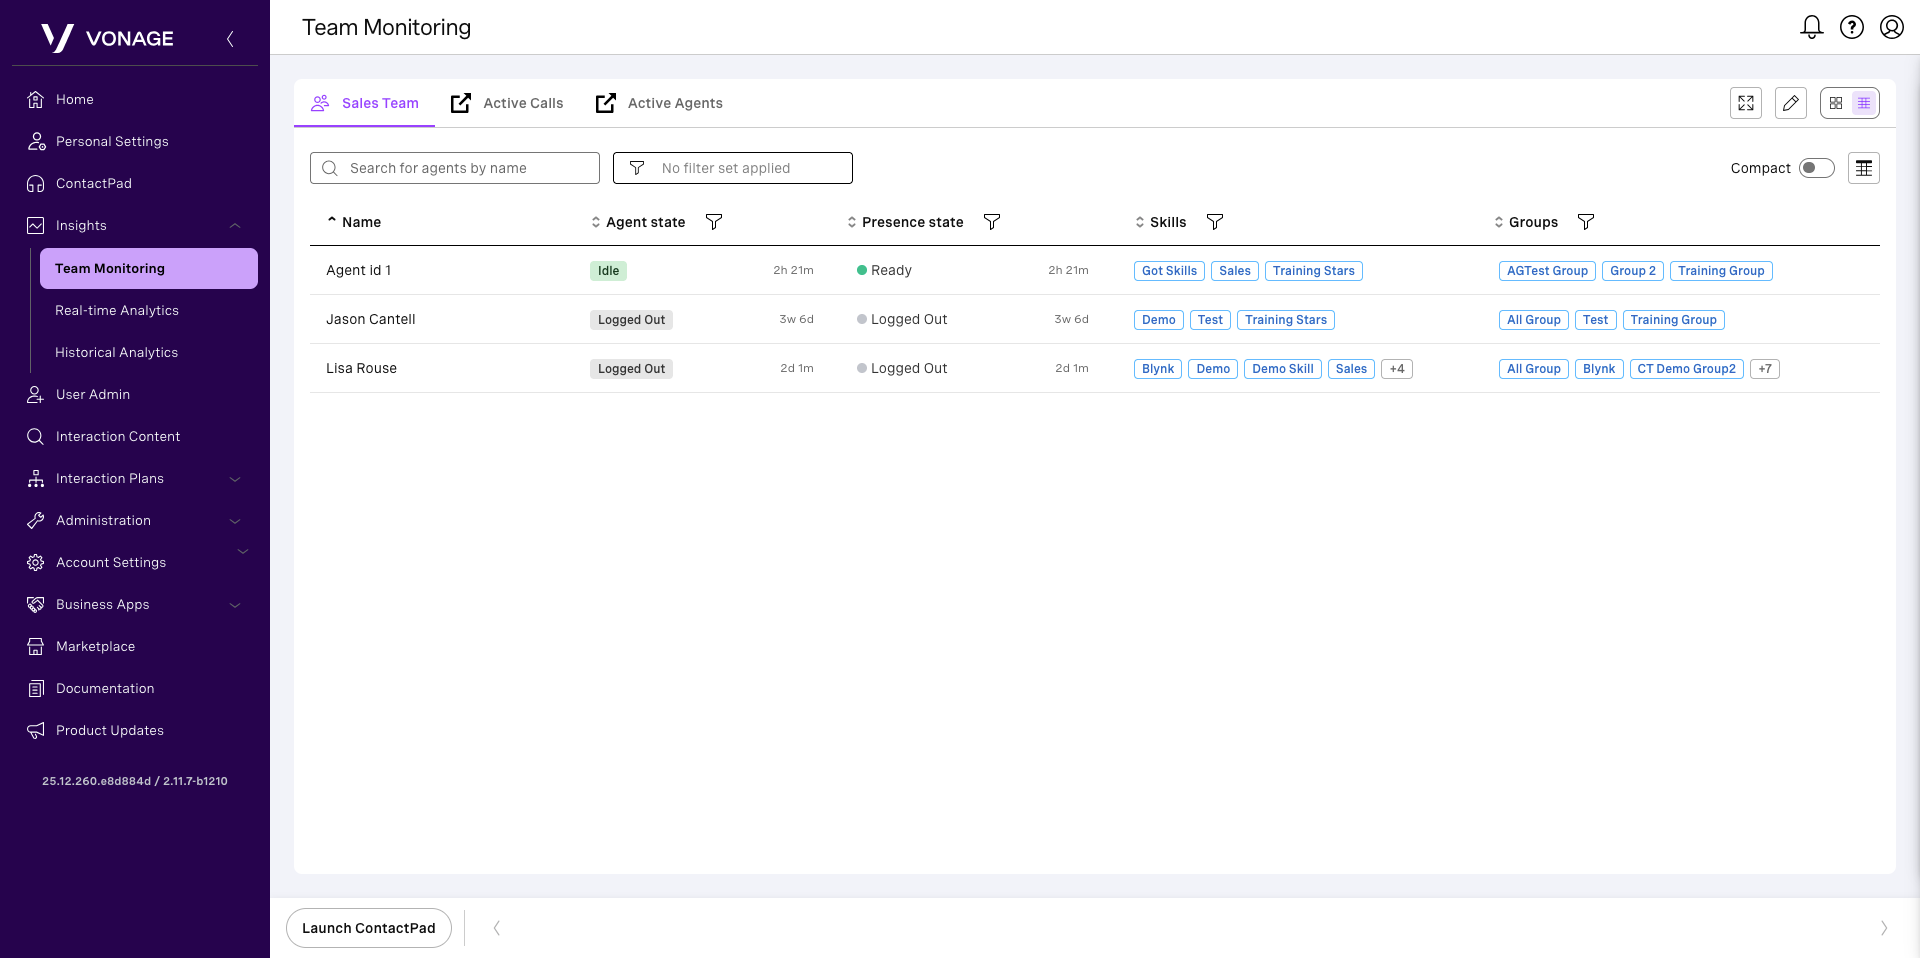This screenshot has height=958, width=1920.
Task: Open the user profile icon
Action: point(1891,27)
